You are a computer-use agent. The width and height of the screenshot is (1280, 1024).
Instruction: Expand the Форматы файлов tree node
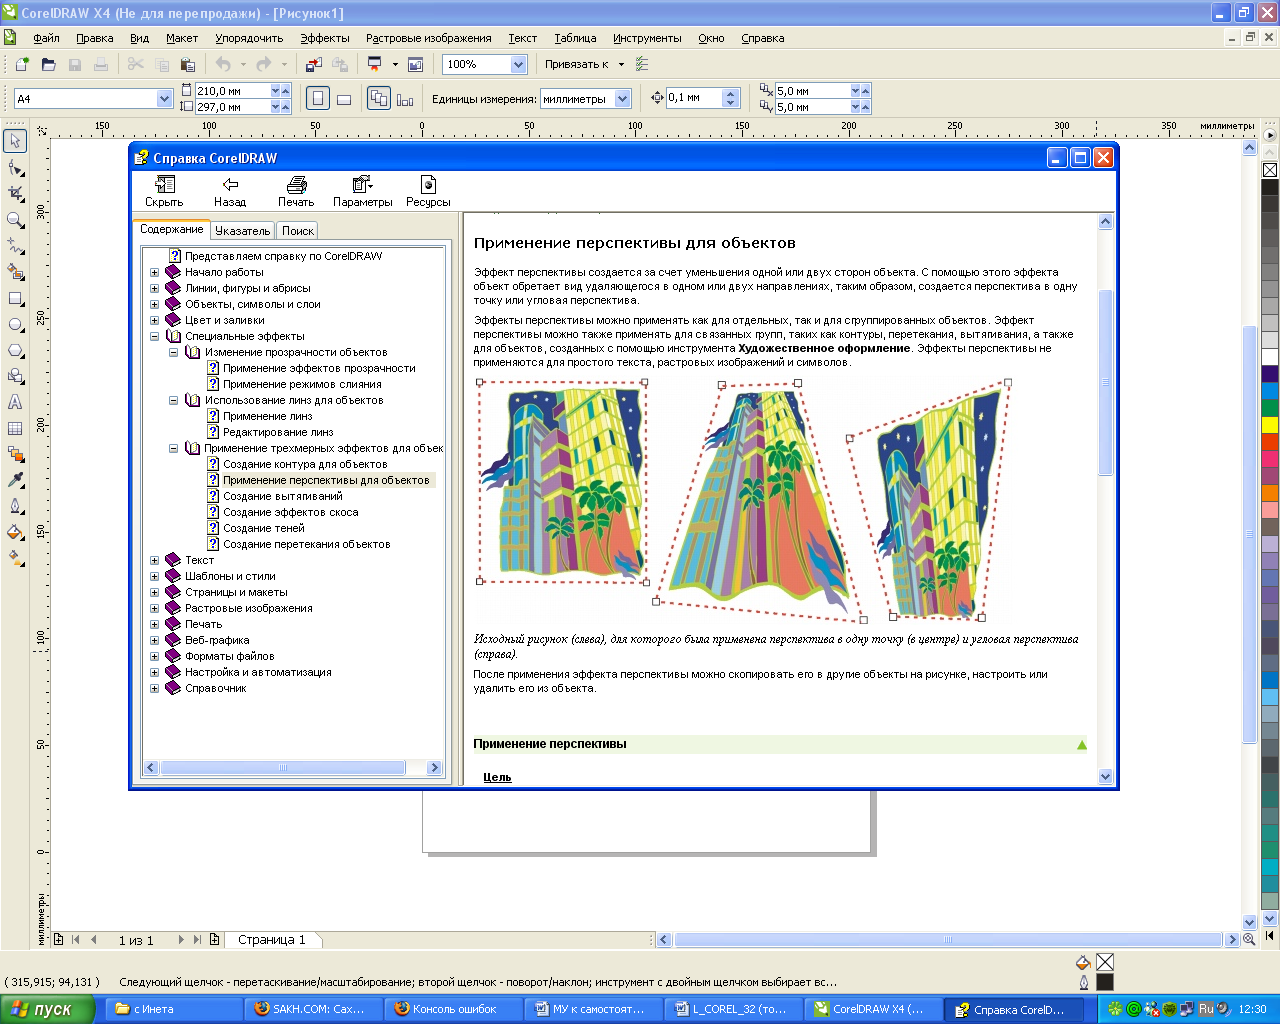click(155, 656)
